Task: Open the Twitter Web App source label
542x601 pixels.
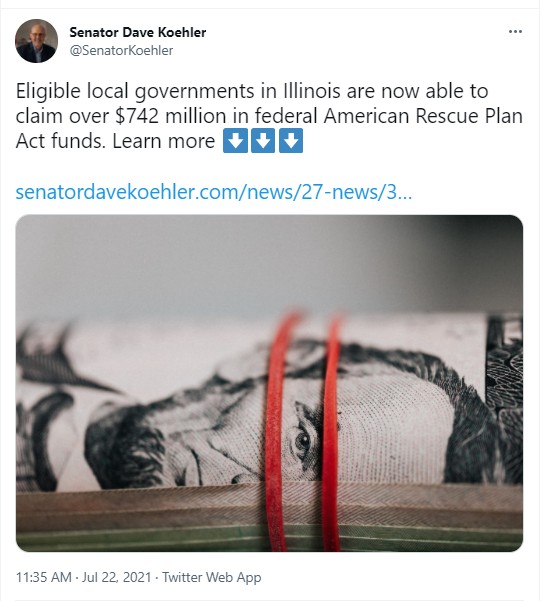Action: (212, 577)
